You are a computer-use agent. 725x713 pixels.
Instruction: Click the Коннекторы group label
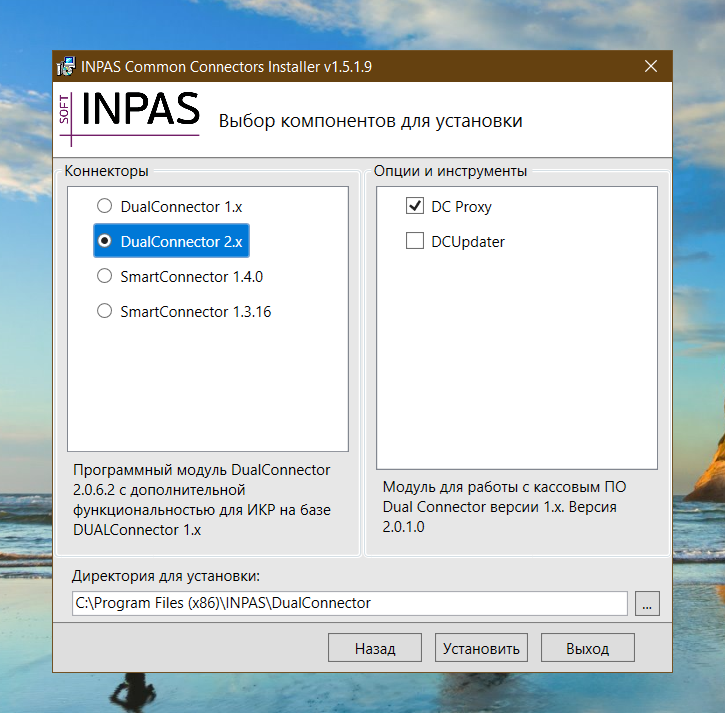click(x=107, y=171)
